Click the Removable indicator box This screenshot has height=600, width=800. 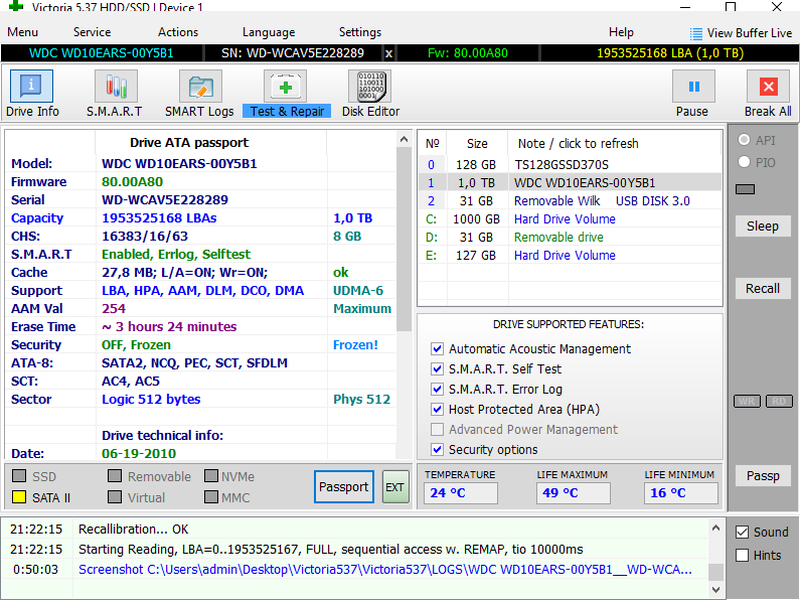[115, 476]
